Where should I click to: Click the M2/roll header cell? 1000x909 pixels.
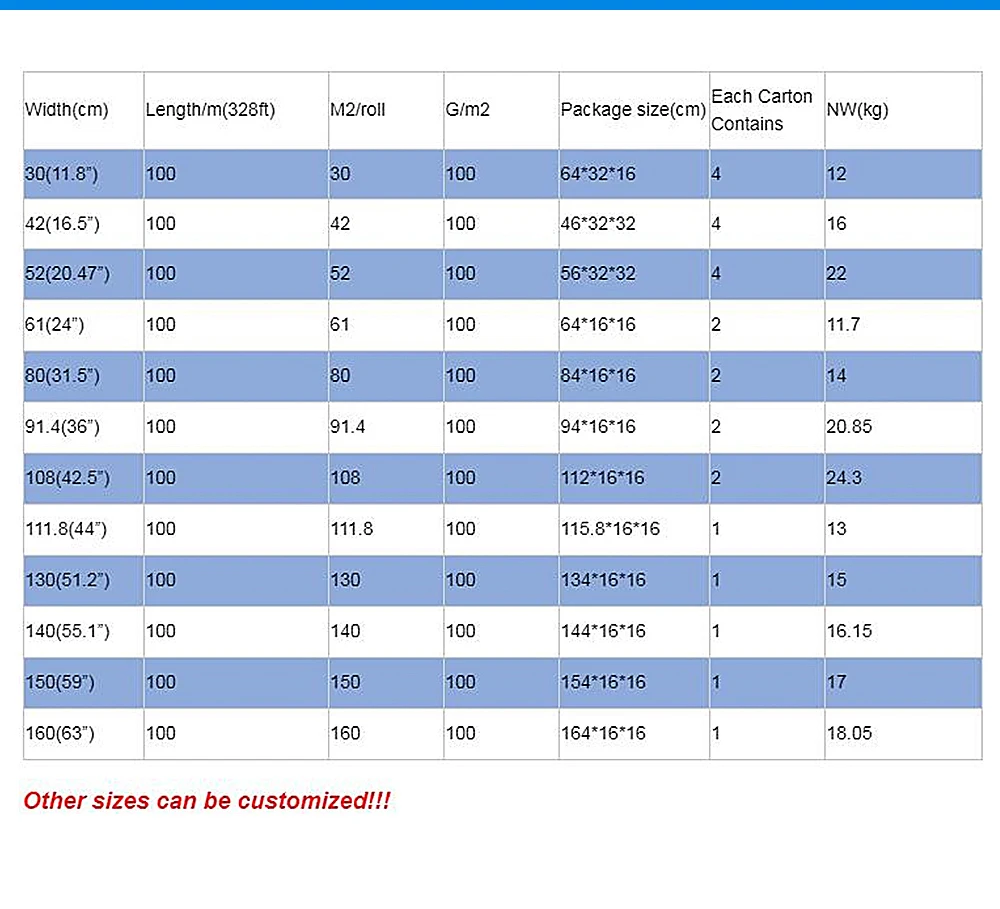pyautogui.click(x=358, y=110)
